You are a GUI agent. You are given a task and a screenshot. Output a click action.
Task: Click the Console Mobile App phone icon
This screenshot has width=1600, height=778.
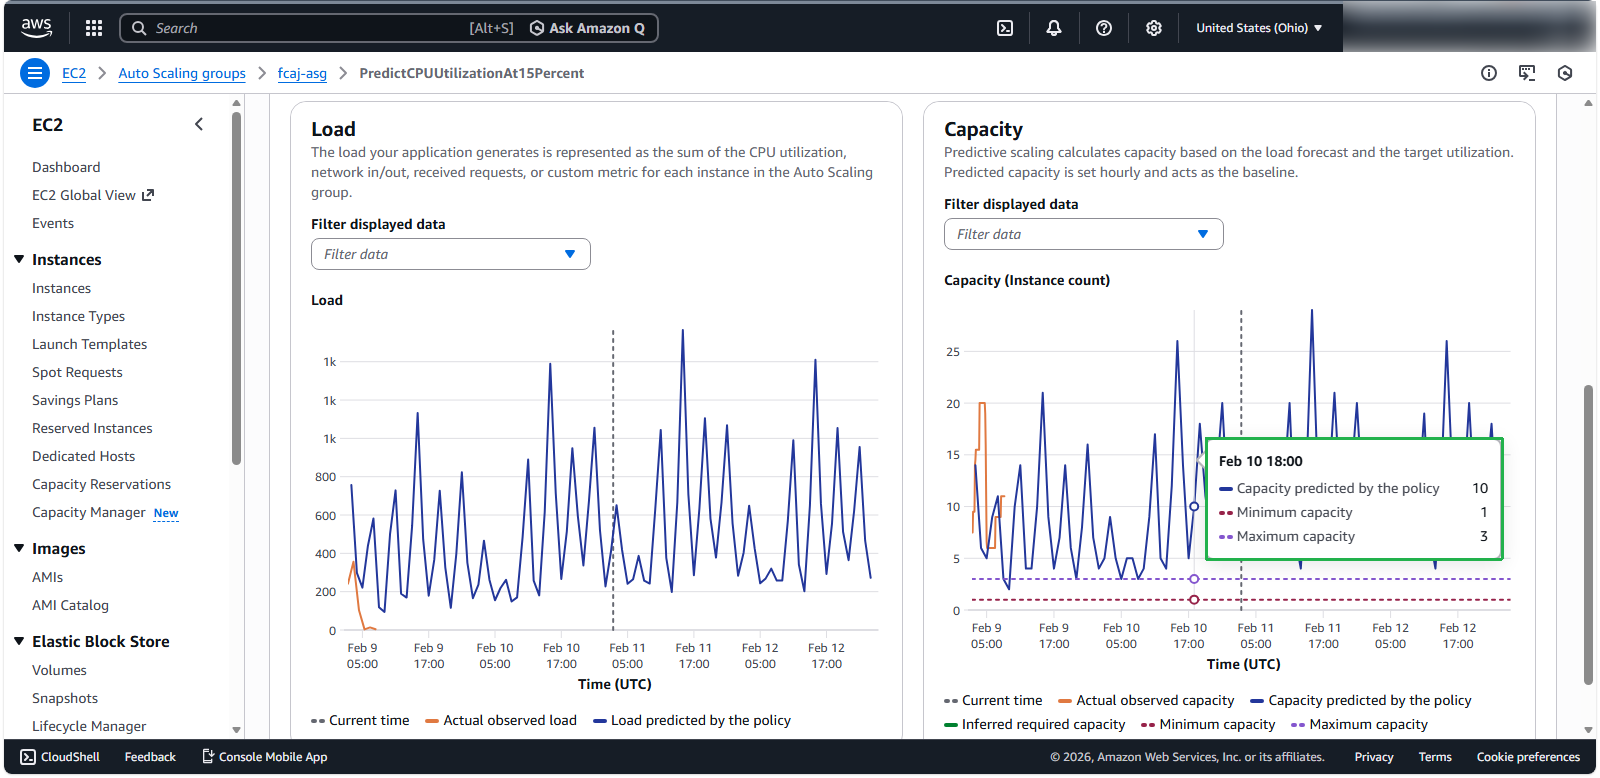click(208, 757)
